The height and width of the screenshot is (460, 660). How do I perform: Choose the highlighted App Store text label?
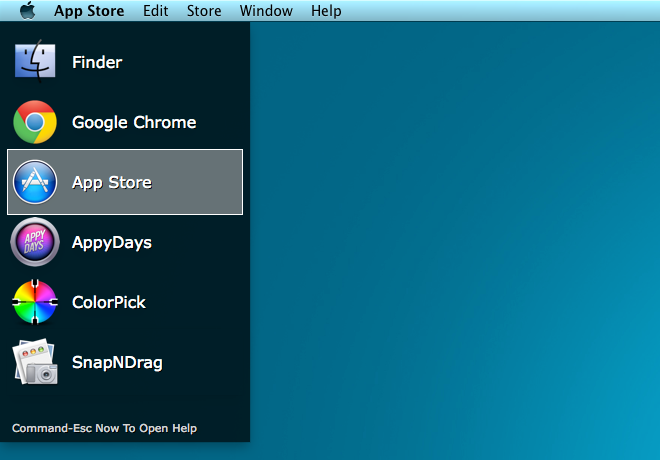112,182
